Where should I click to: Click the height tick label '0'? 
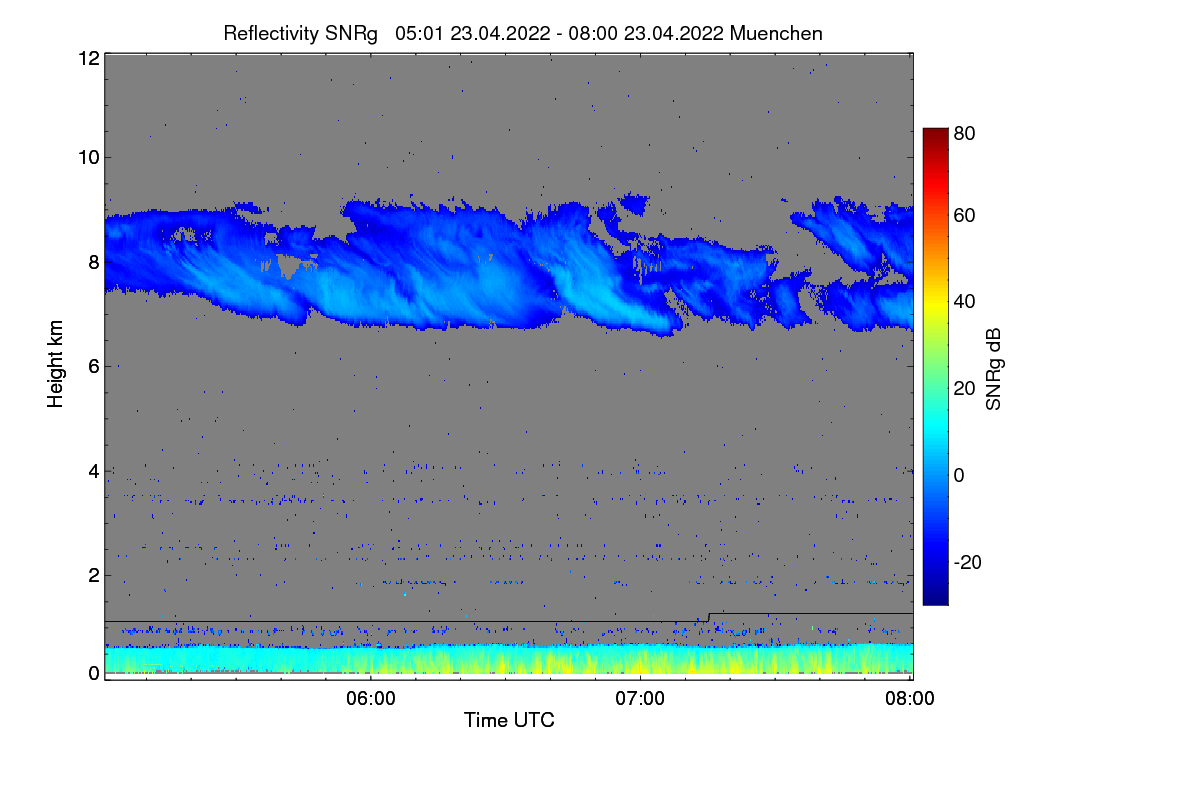[x=93, y=673]
